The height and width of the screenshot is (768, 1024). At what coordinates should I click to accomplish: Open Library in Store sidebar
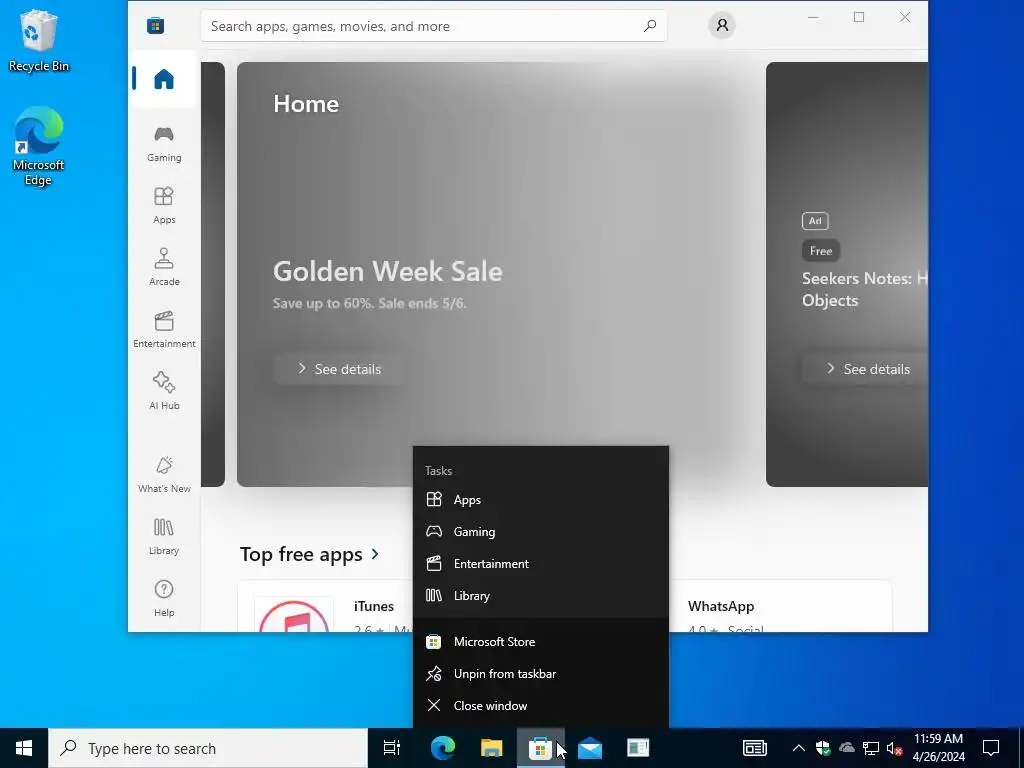point(164,537)
